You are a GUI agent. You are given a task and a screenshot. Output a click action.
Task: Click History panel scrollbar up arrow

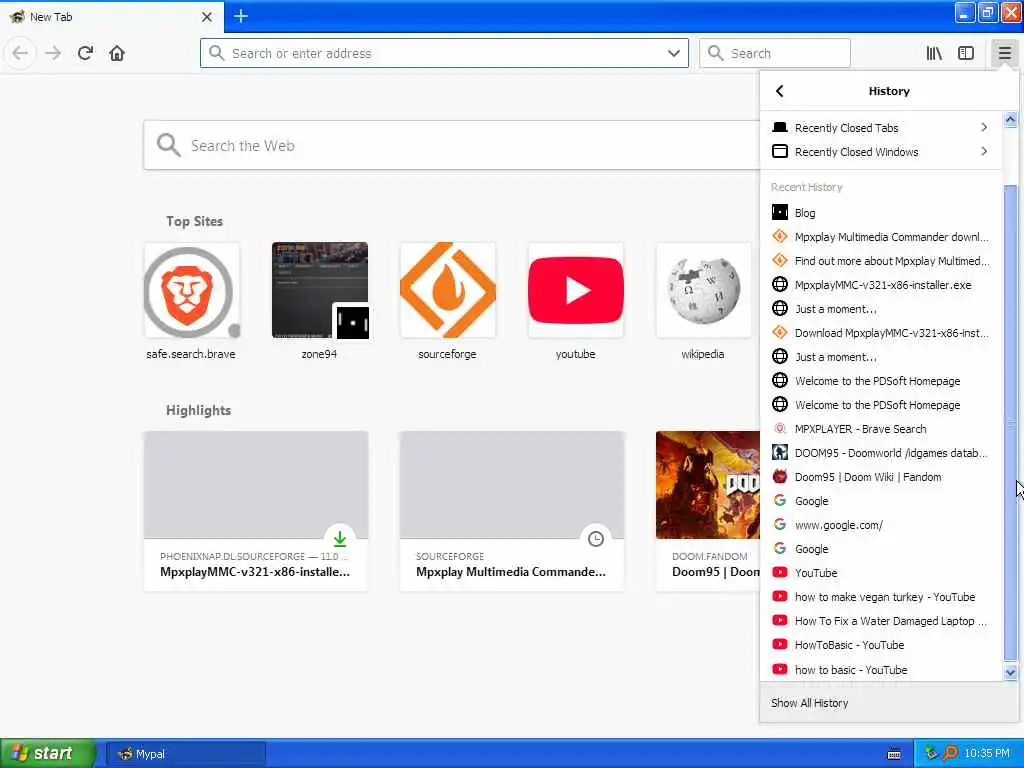pos(1010,120)
